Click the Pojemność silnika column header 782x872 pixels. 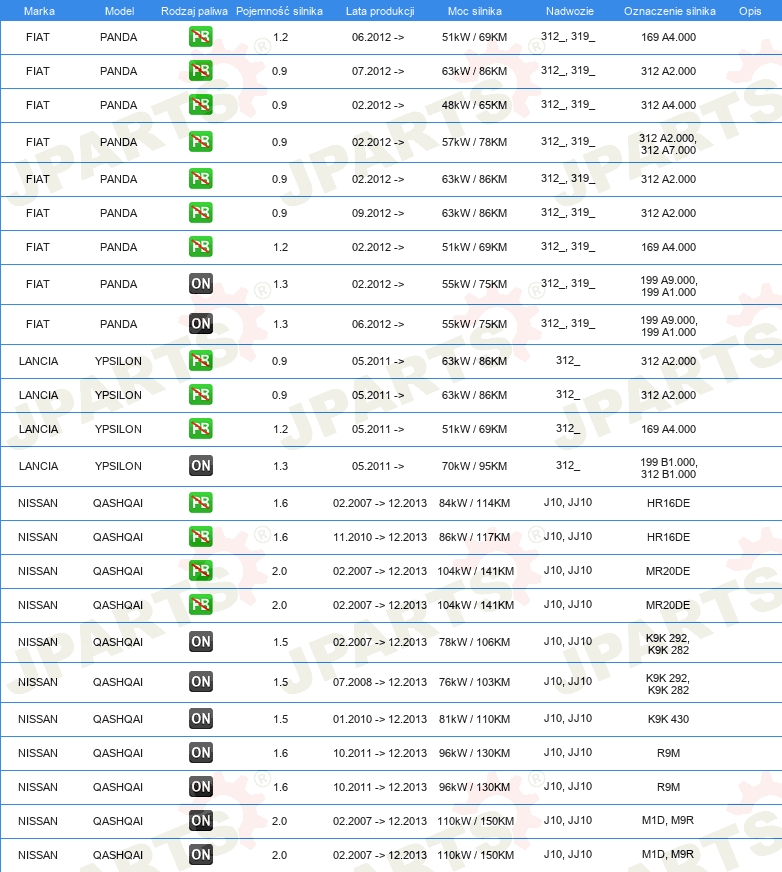tap(279, 11)
